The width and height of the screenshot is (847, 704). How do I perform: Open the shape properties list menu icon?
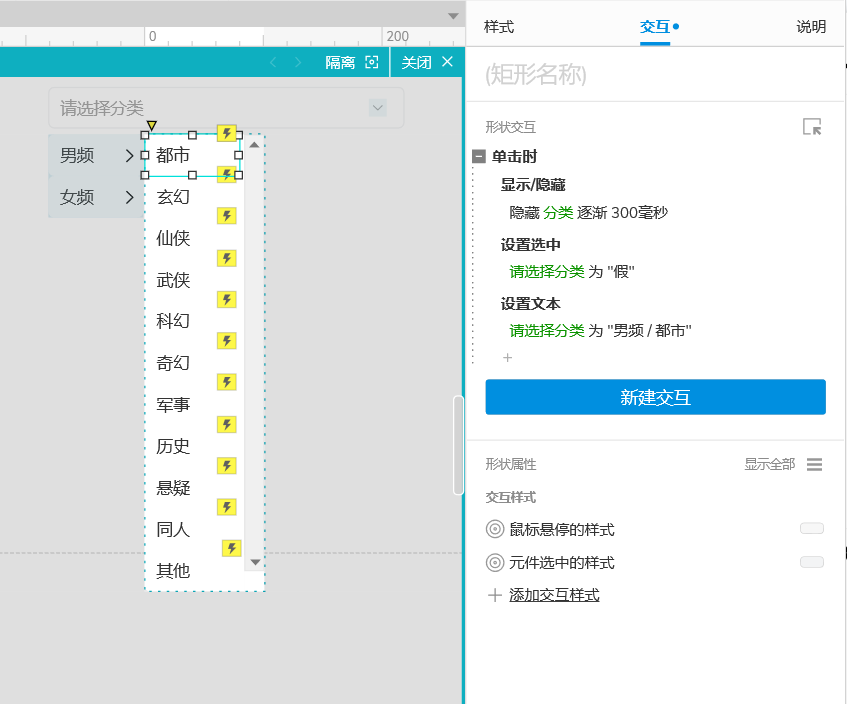814,464
